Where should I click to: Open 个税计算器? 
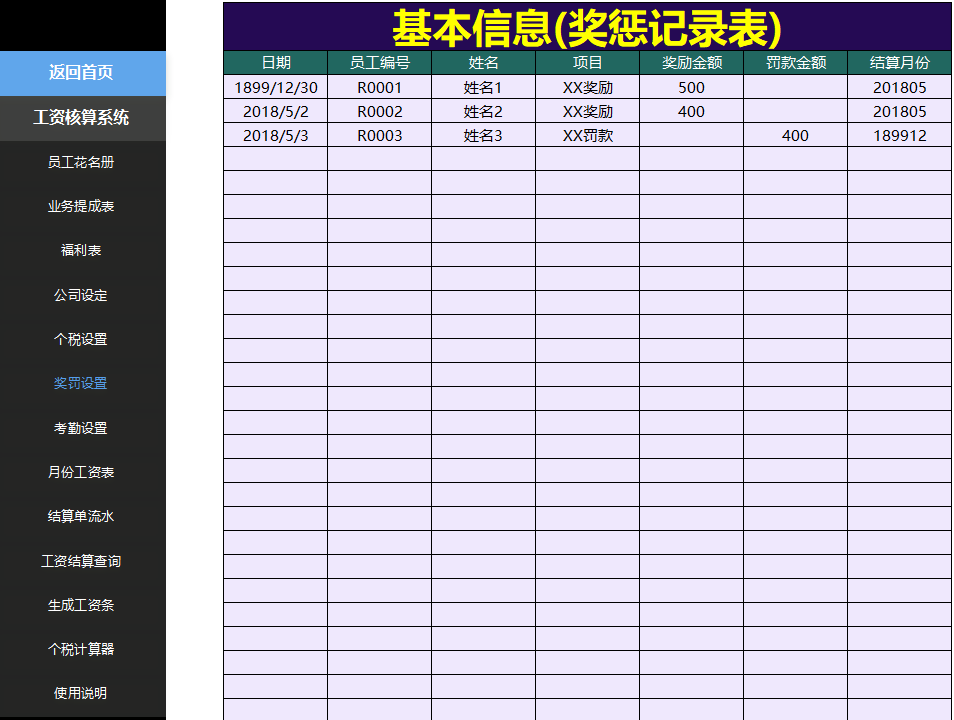(83, 649)
